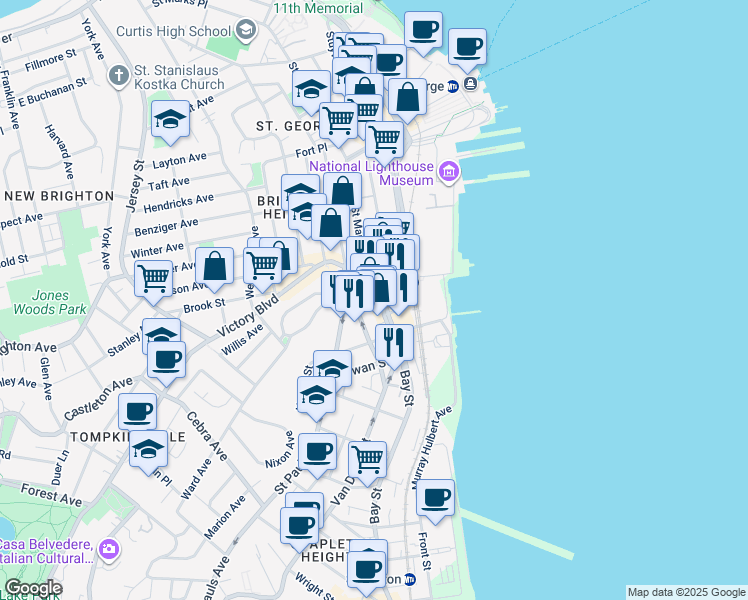Select the shopping cart pin west of Victory Blvd
Image resolution: width=748 pixels, height=600 pixels.
[x=262, y=269]
